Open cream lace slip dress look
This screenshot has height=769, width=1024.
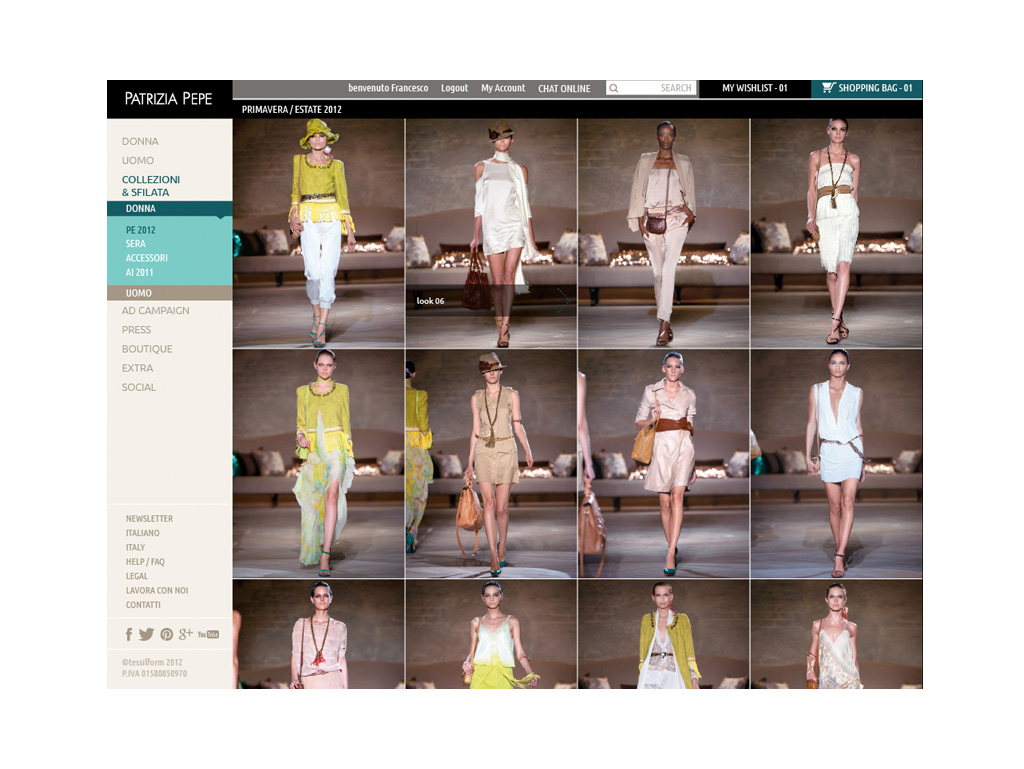[x=837, y=634]
